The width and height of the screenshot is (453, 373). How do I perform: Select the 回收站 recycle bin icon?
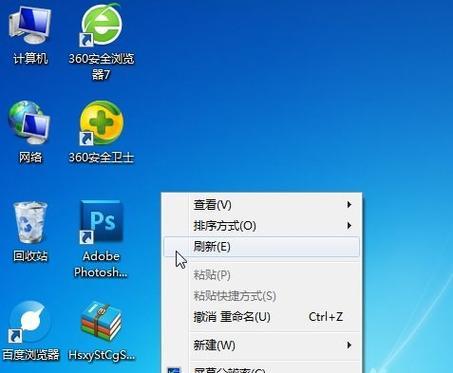[x=30, y=222]
